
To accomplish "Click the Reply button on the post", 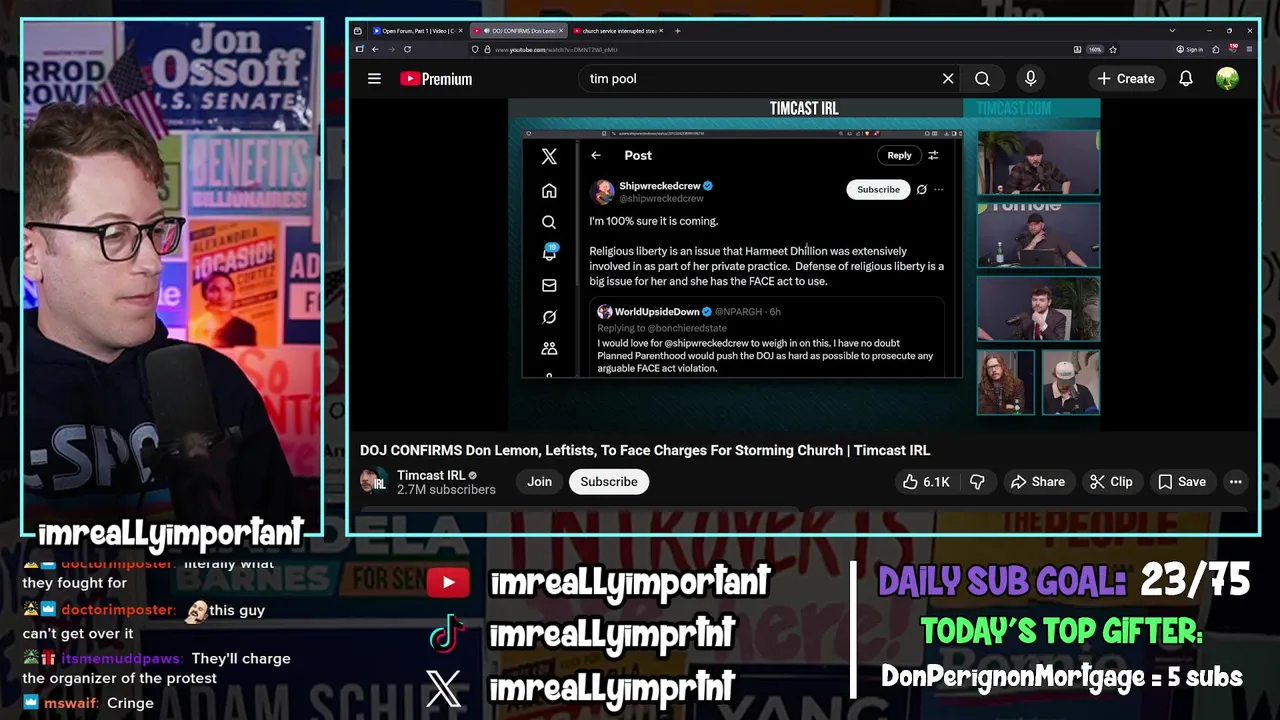I will [899, 155].
